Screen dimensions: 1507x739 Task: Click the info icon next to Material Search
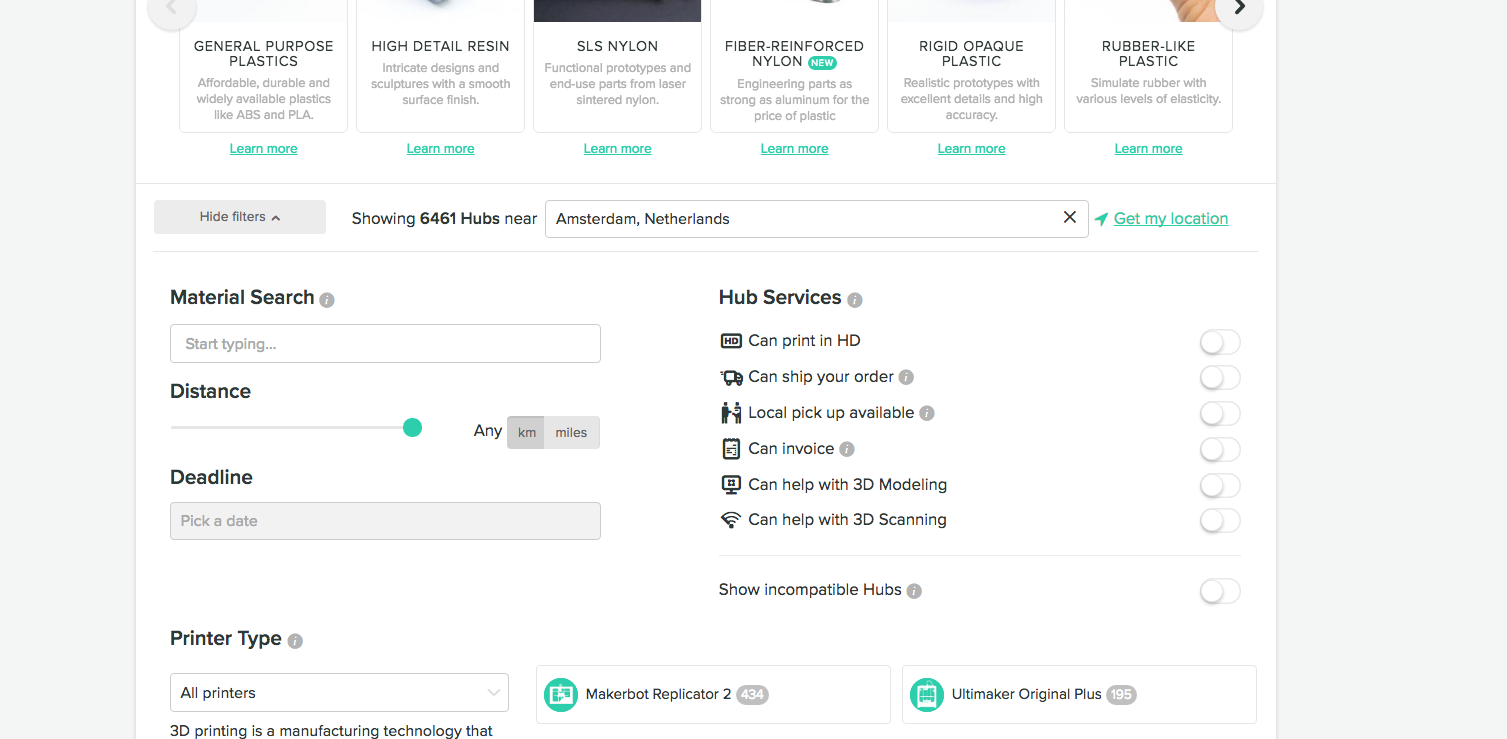327,299
